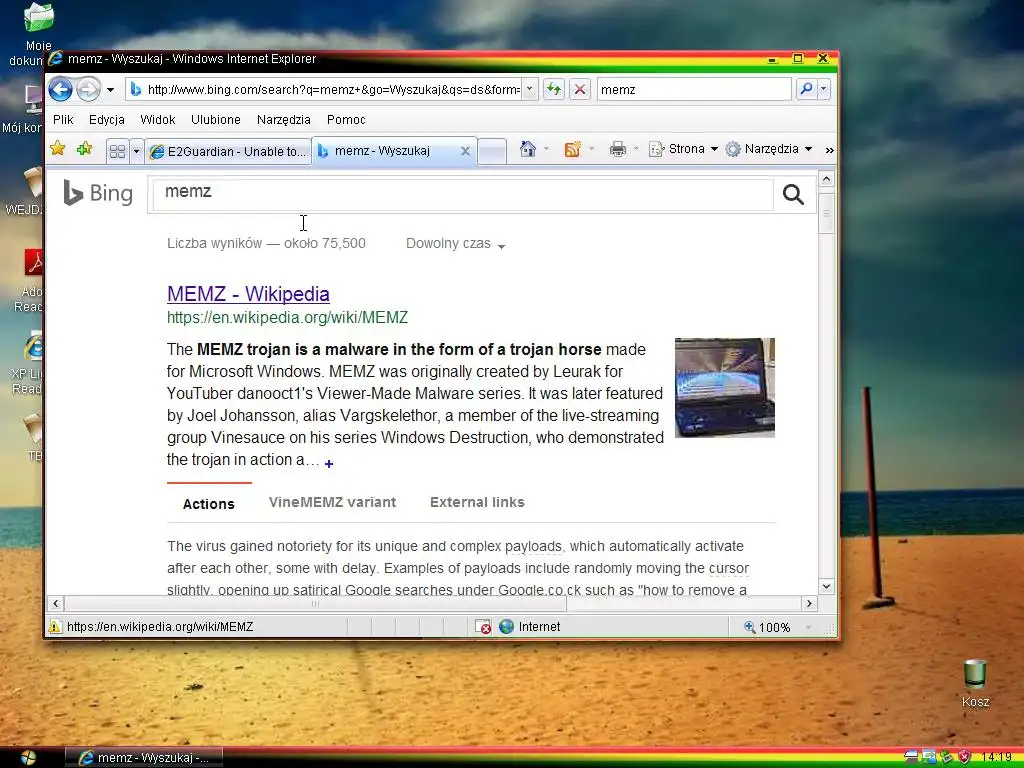Screen dimensions: 1024x768
Task: Open the Narzędzia gear toolbar menu
Action: point(769,149)
